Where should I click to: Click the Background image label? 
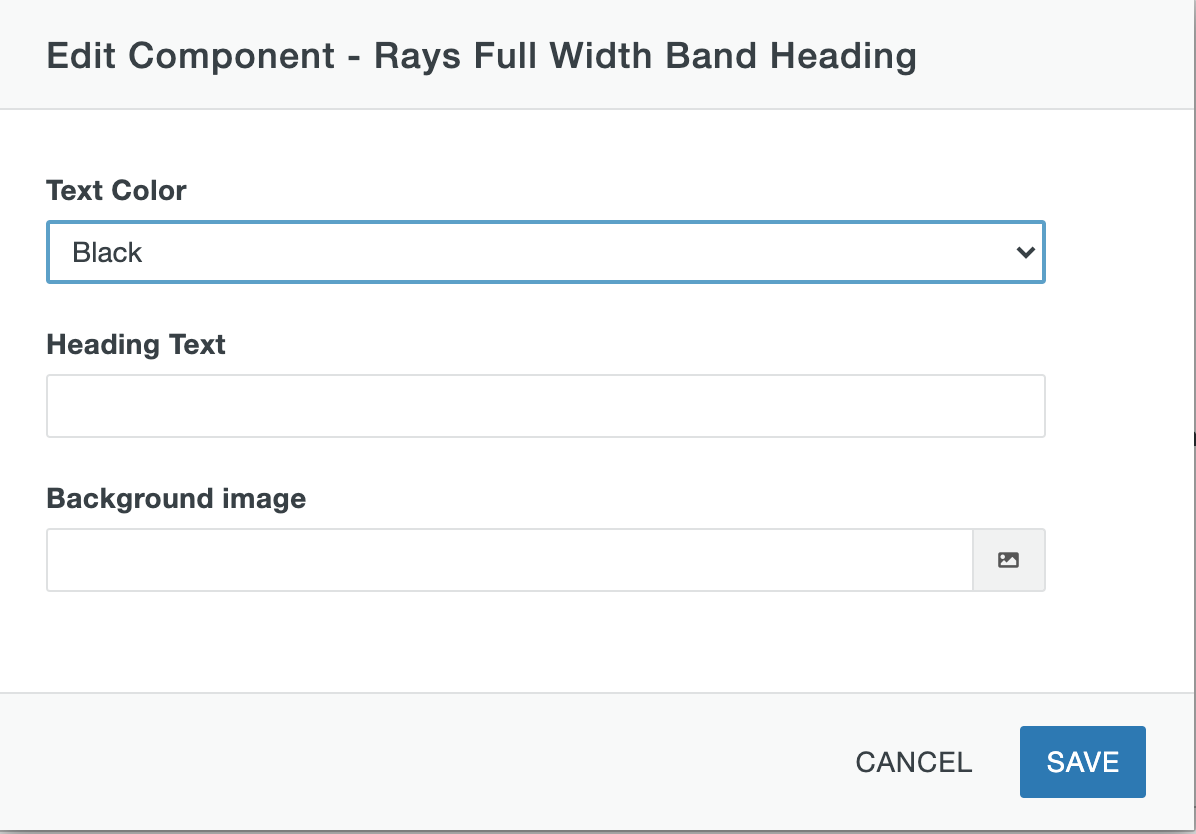(175, 498)
